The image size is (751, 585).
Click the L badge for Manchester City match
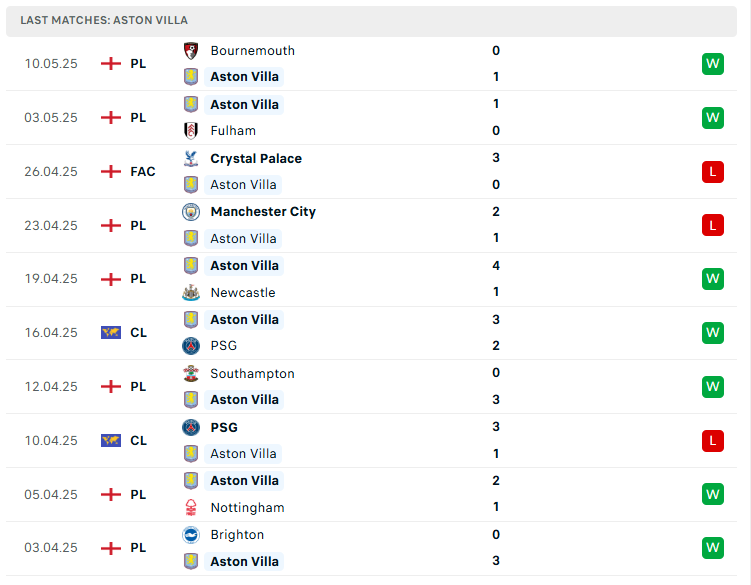[x=712, y=225]
